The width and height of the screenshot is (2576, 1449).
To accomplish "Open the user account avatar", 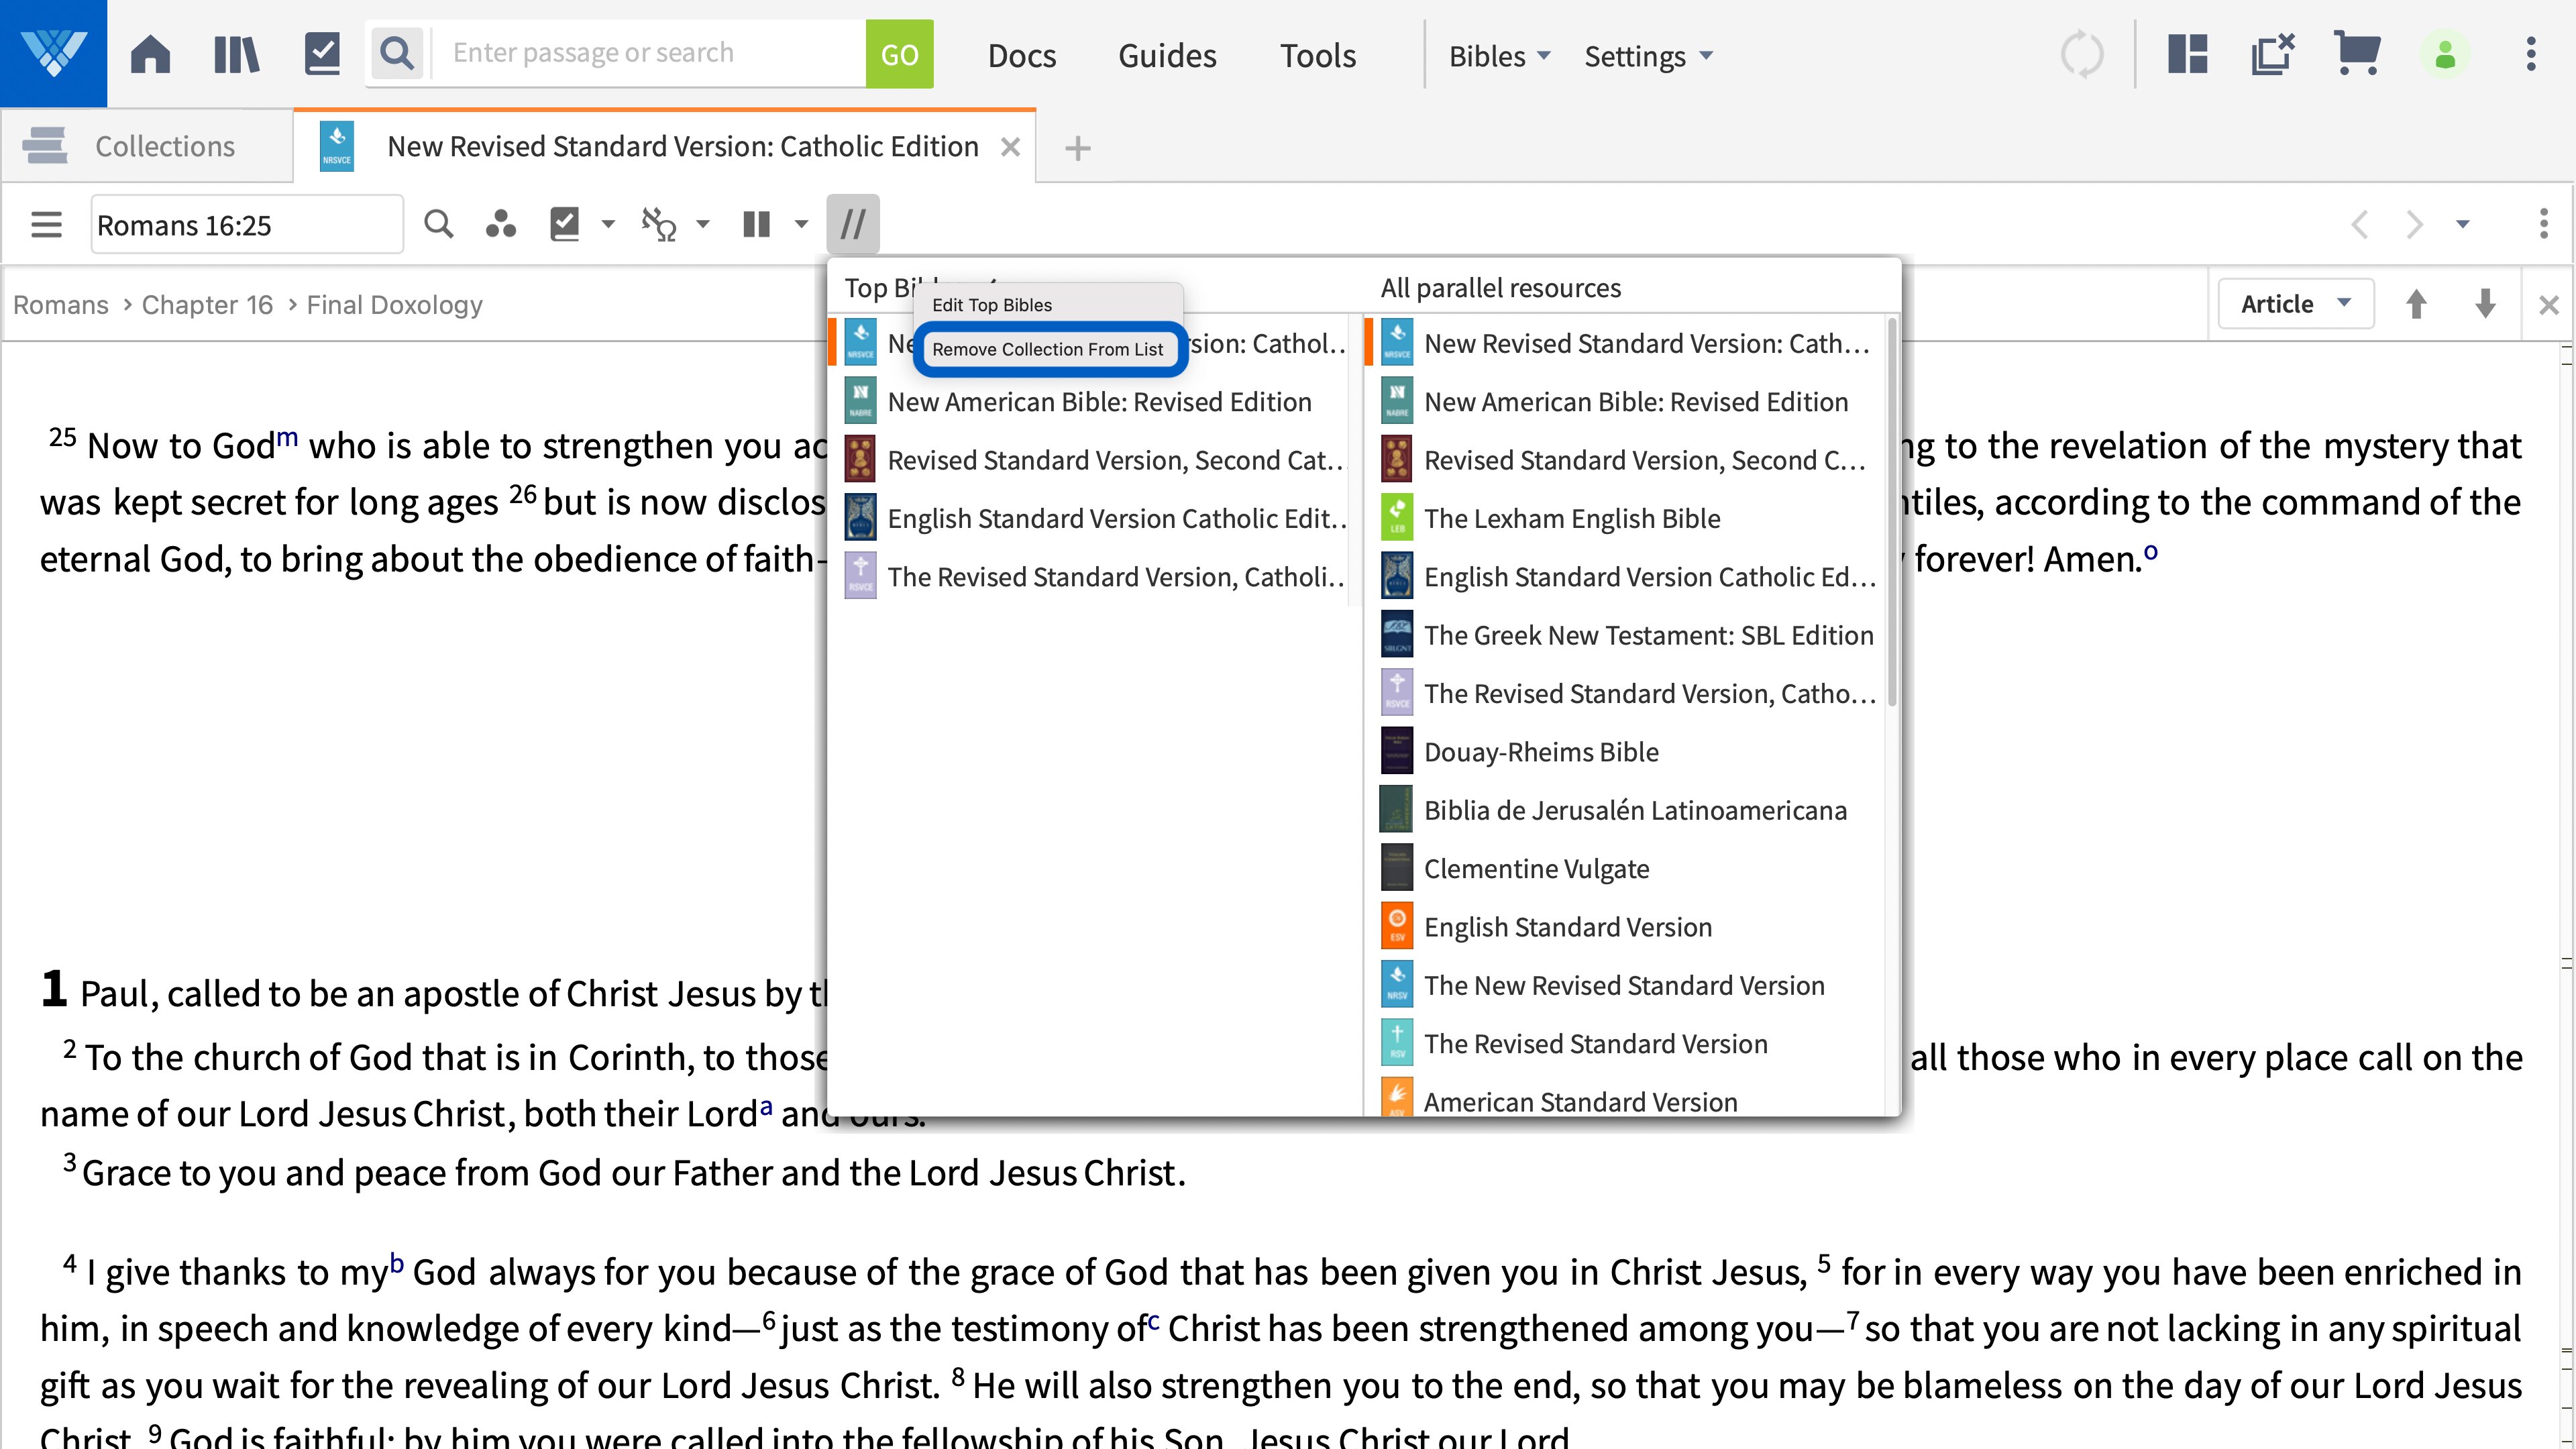I will tap(2445, 54).
